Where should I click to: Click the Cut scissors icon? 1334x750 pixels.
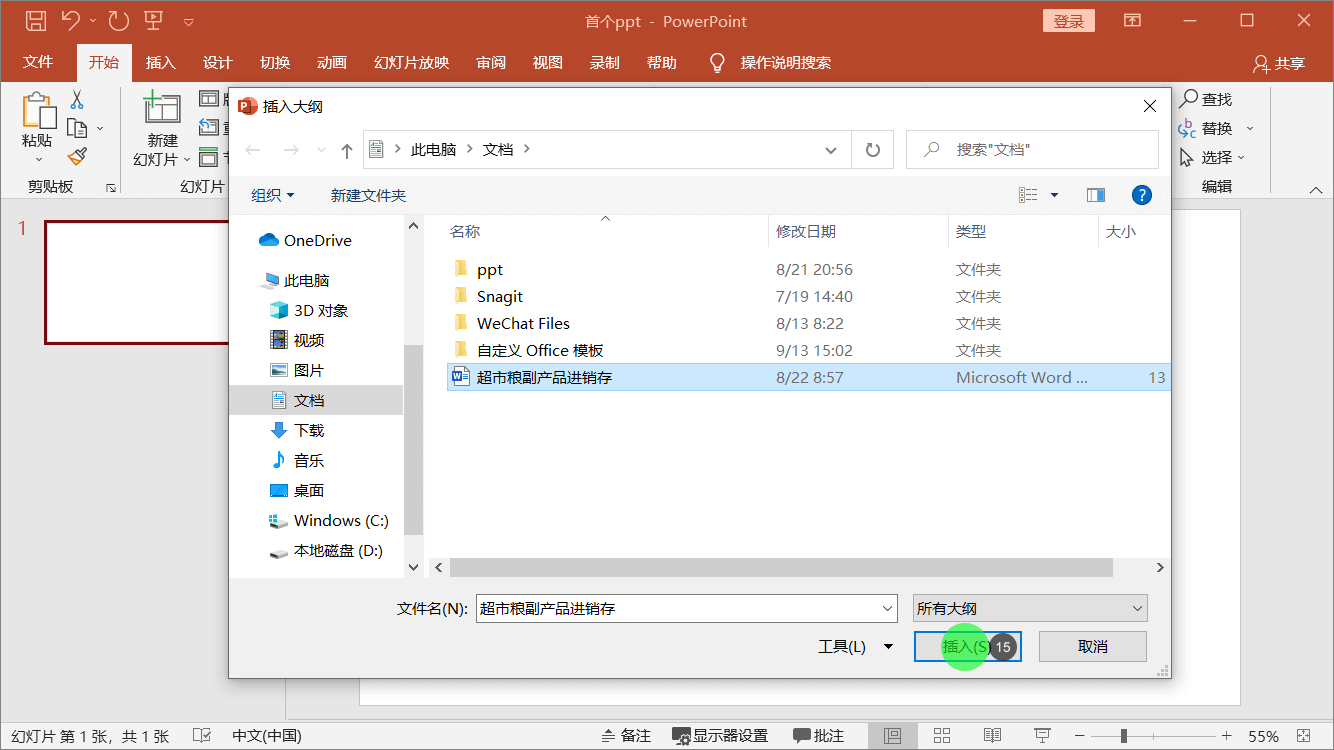(77, 100)
